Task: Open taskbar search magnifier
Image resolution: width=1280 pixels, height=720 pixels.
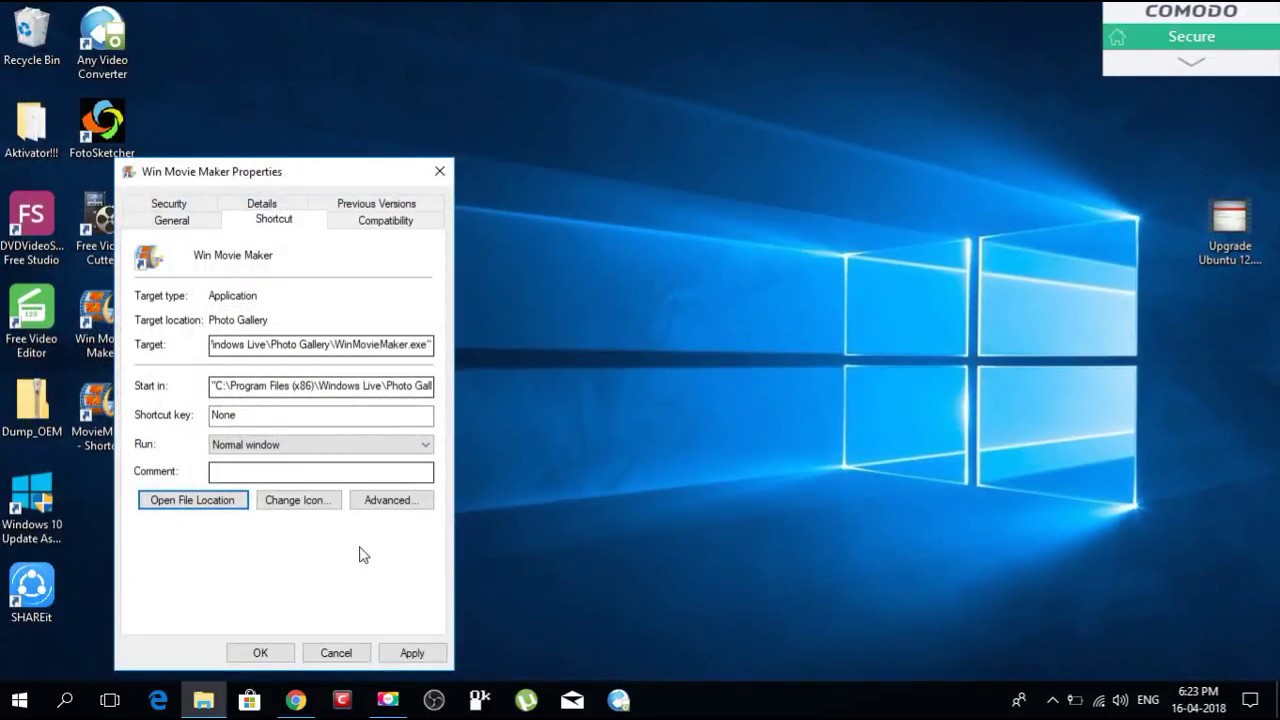Action: tap(65, 700)
